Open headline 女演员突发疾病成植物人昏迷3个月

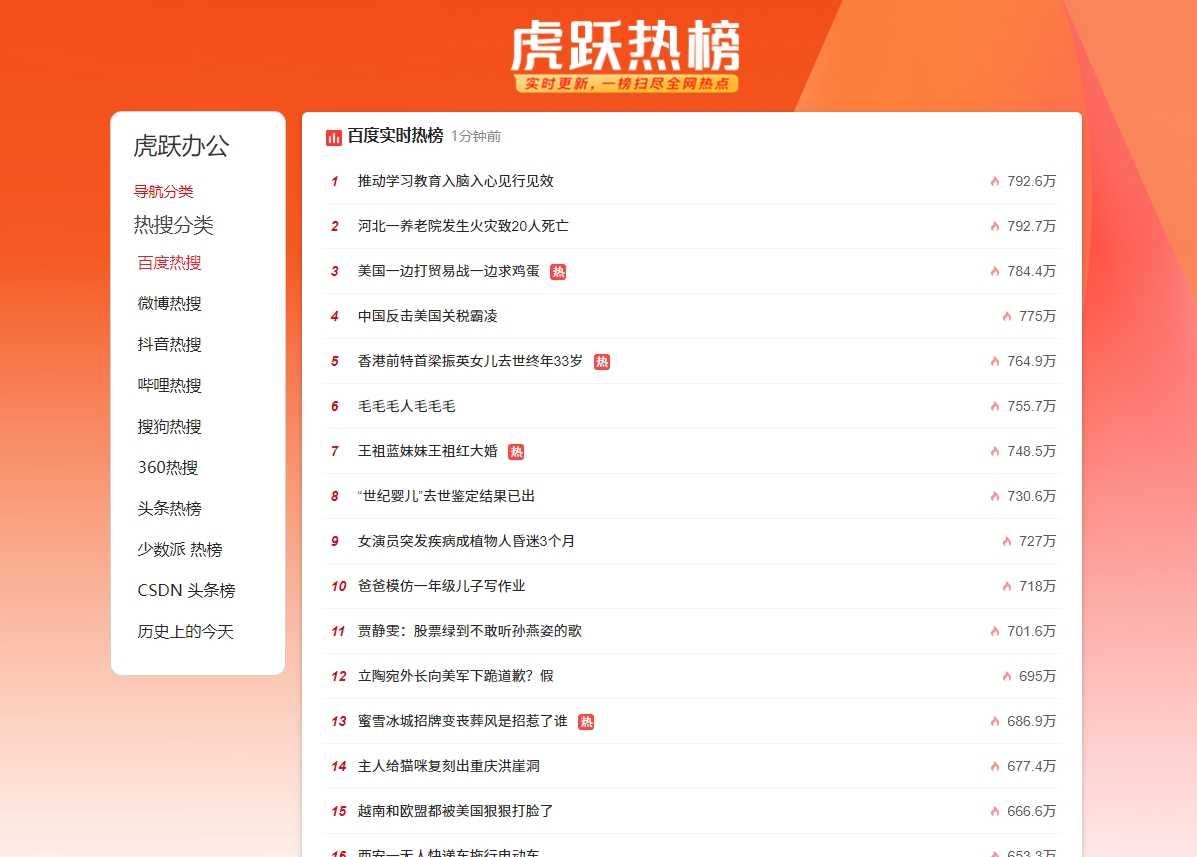(x=466, y=542)
